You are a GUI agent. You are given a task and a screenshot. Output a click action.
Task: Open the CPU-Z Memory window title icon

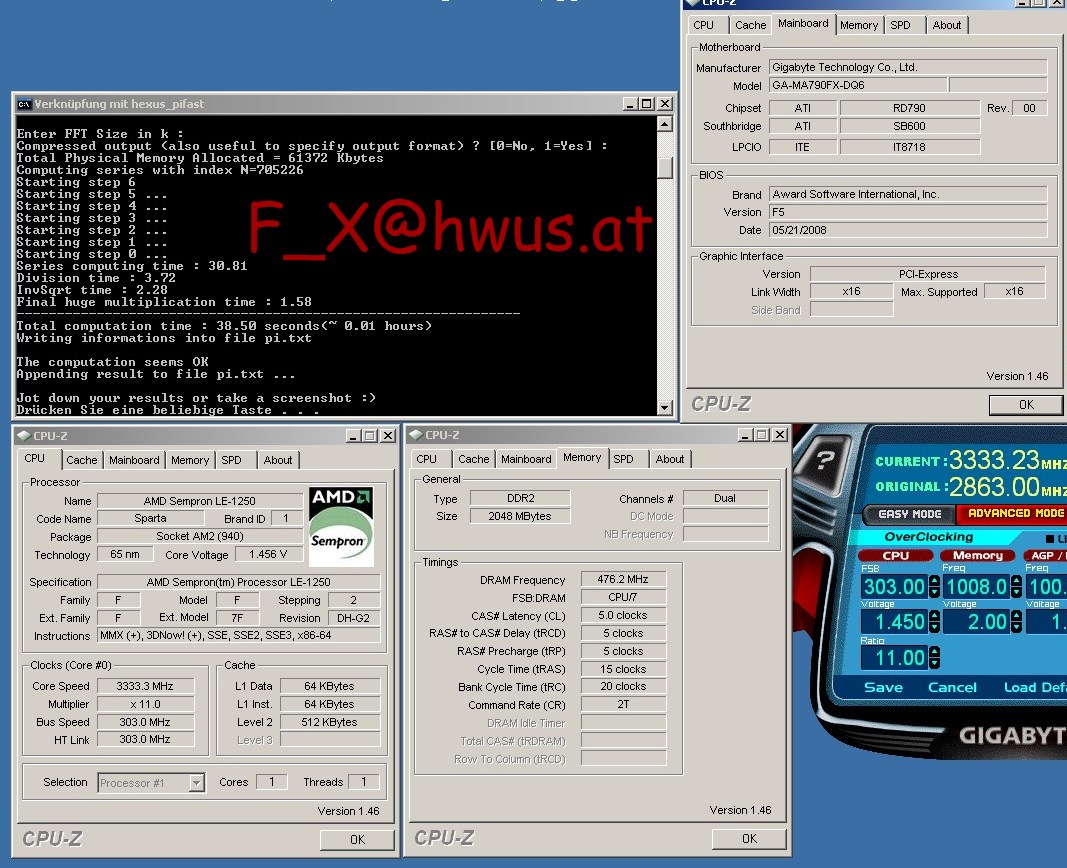point(416,435)
